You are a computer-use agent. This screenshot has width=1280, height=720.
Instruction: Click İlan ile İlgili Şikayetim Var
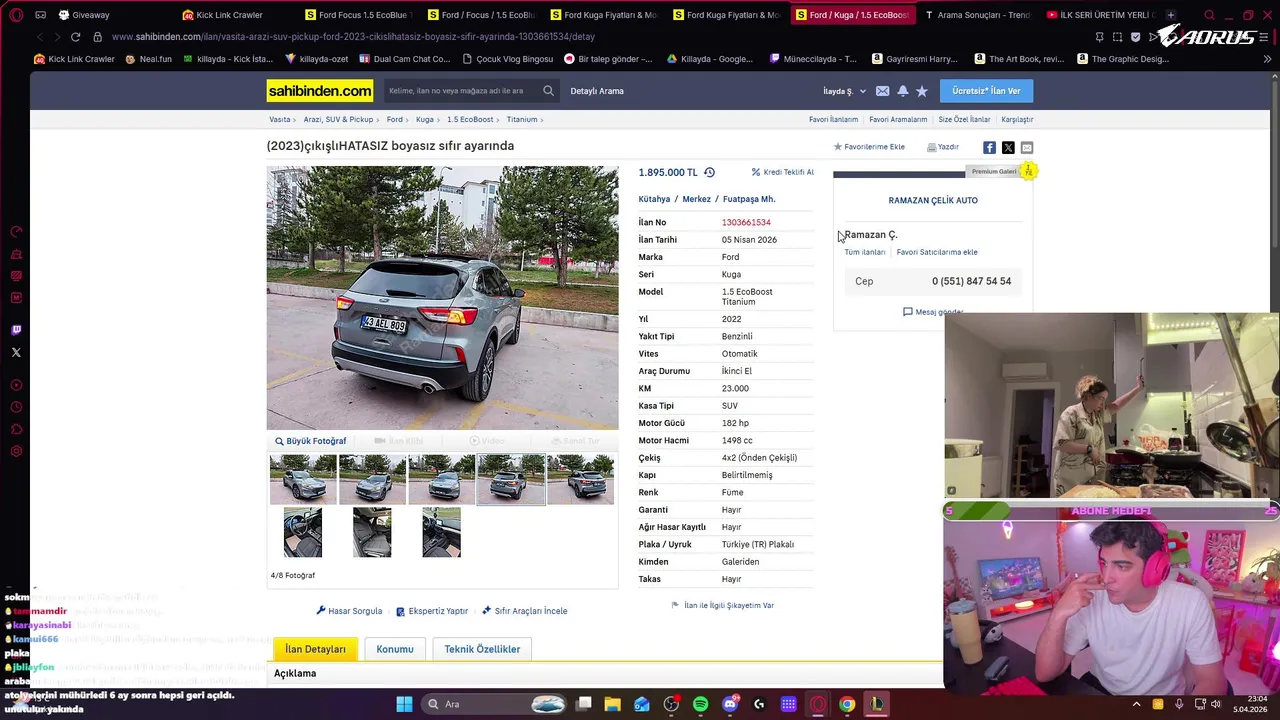[723, 605]
